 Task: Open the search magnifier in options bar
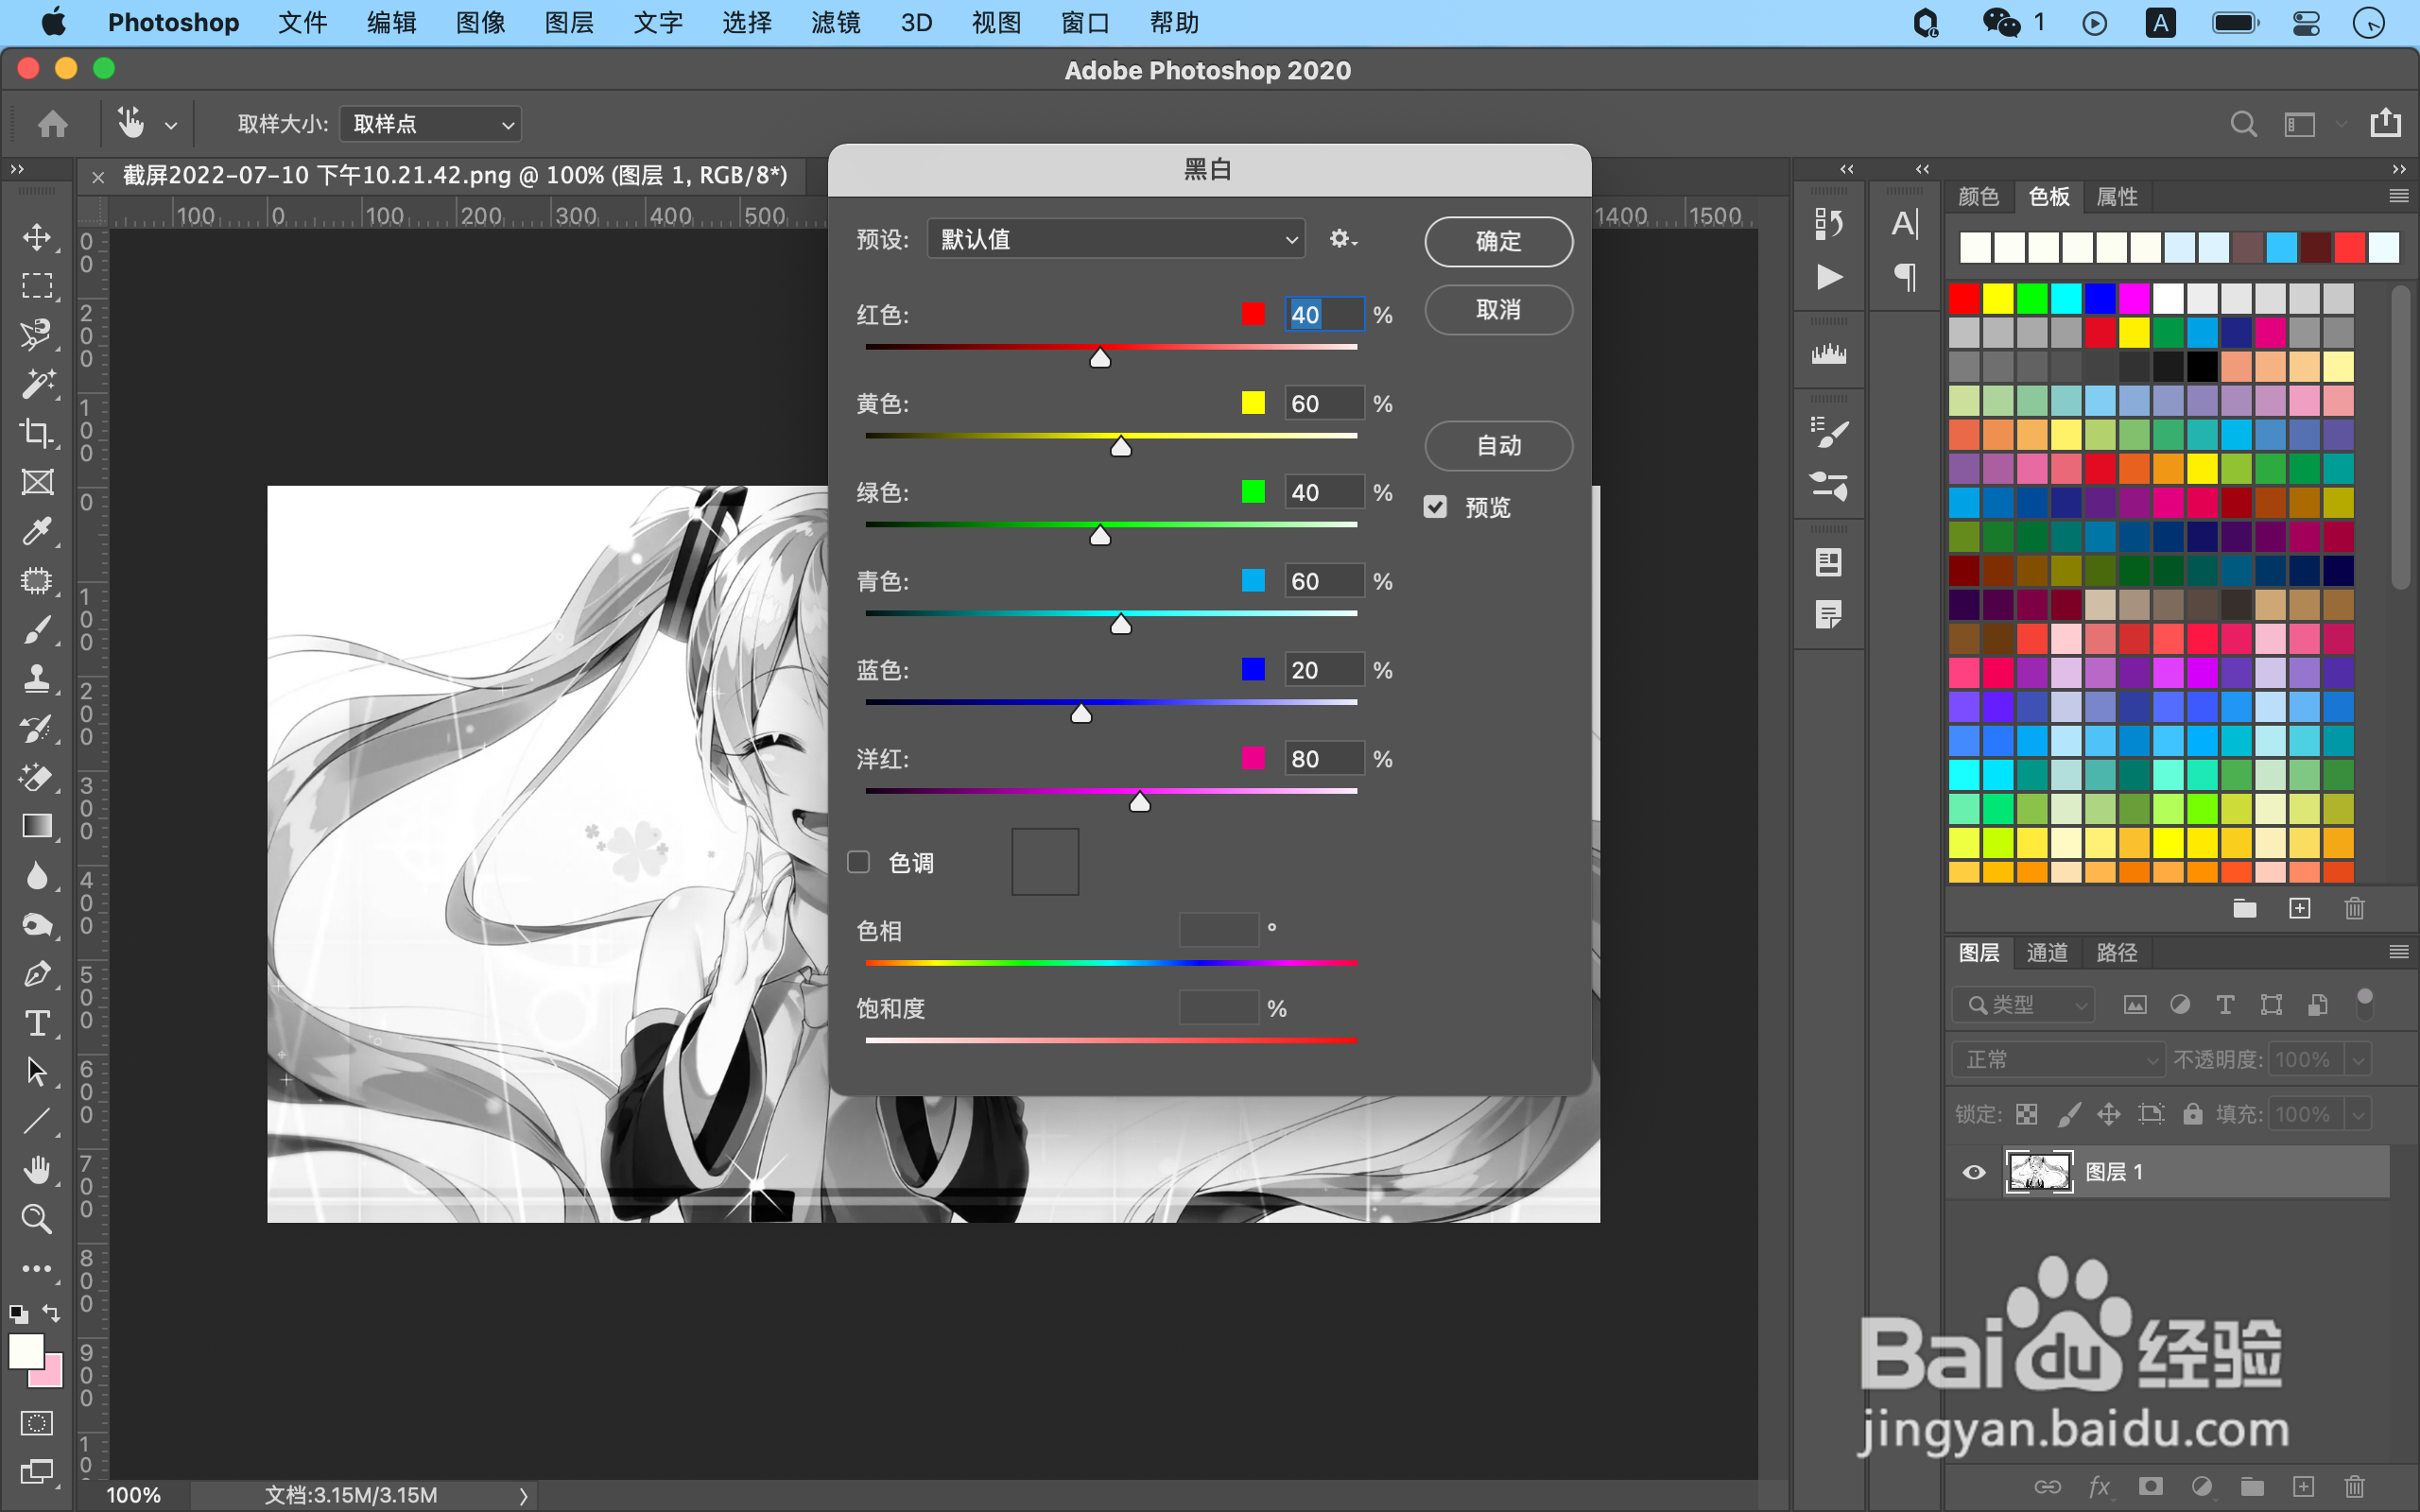click(2243, 124)
